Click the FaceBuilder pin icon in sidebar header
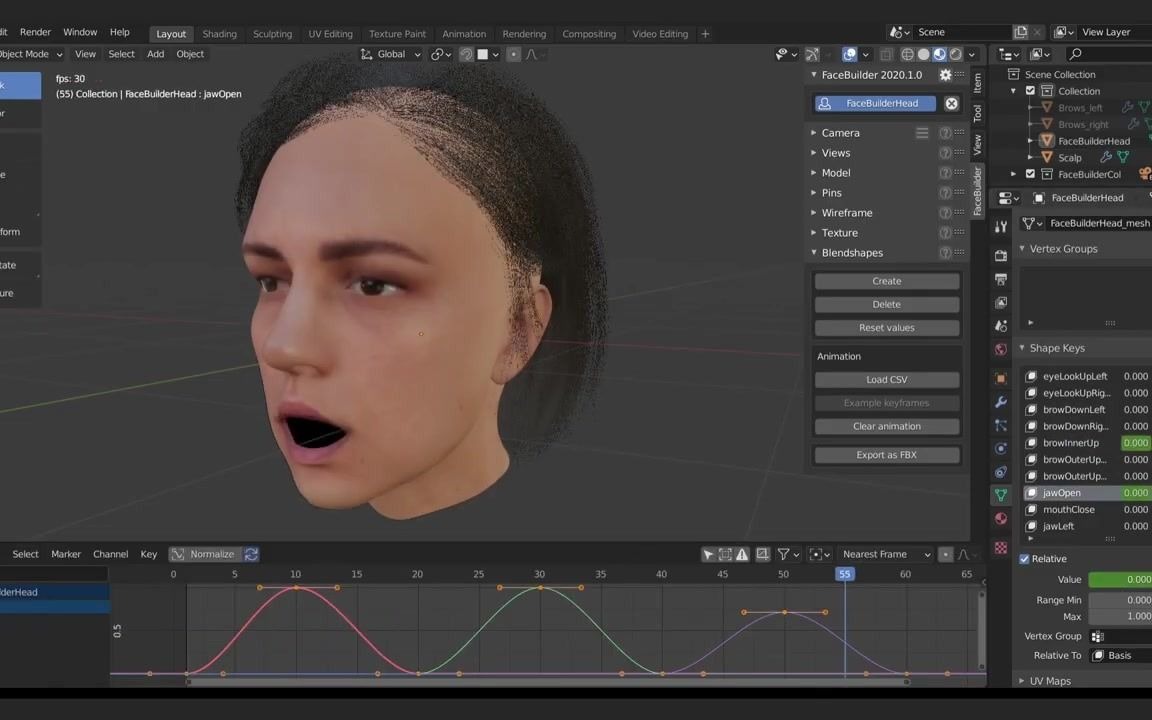Screen dimensions: 1152x720 tap(946, 75)
